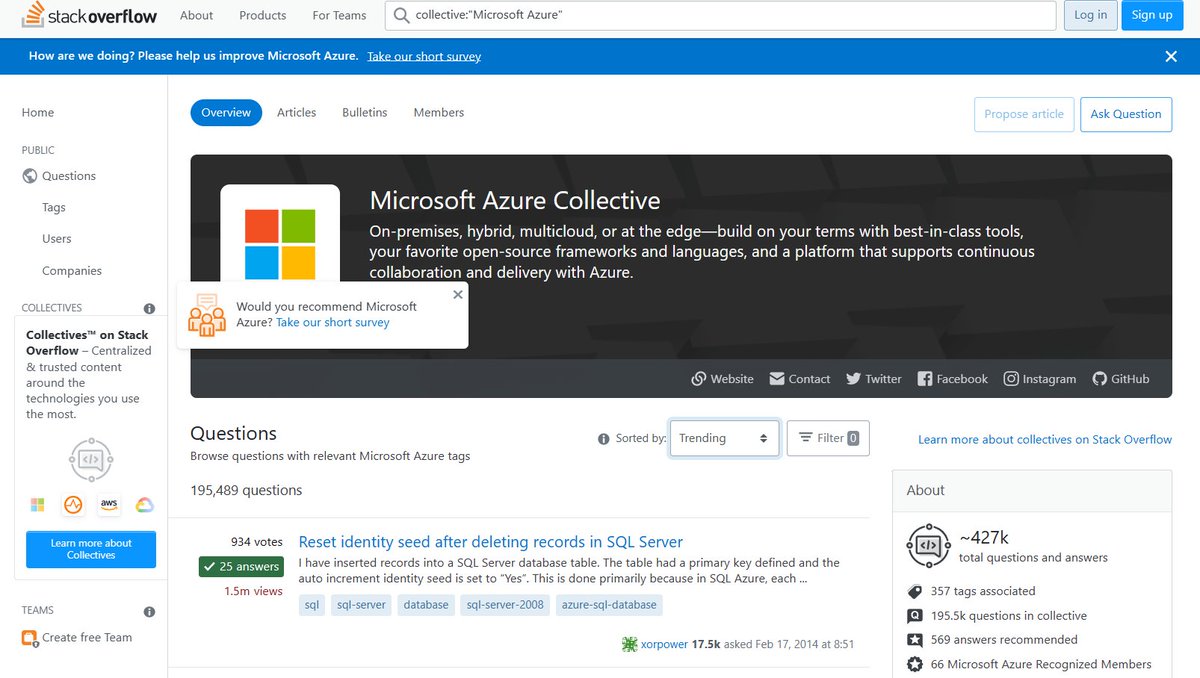Click the Sign up button
1200x678 pixels.
point(1152,15)
